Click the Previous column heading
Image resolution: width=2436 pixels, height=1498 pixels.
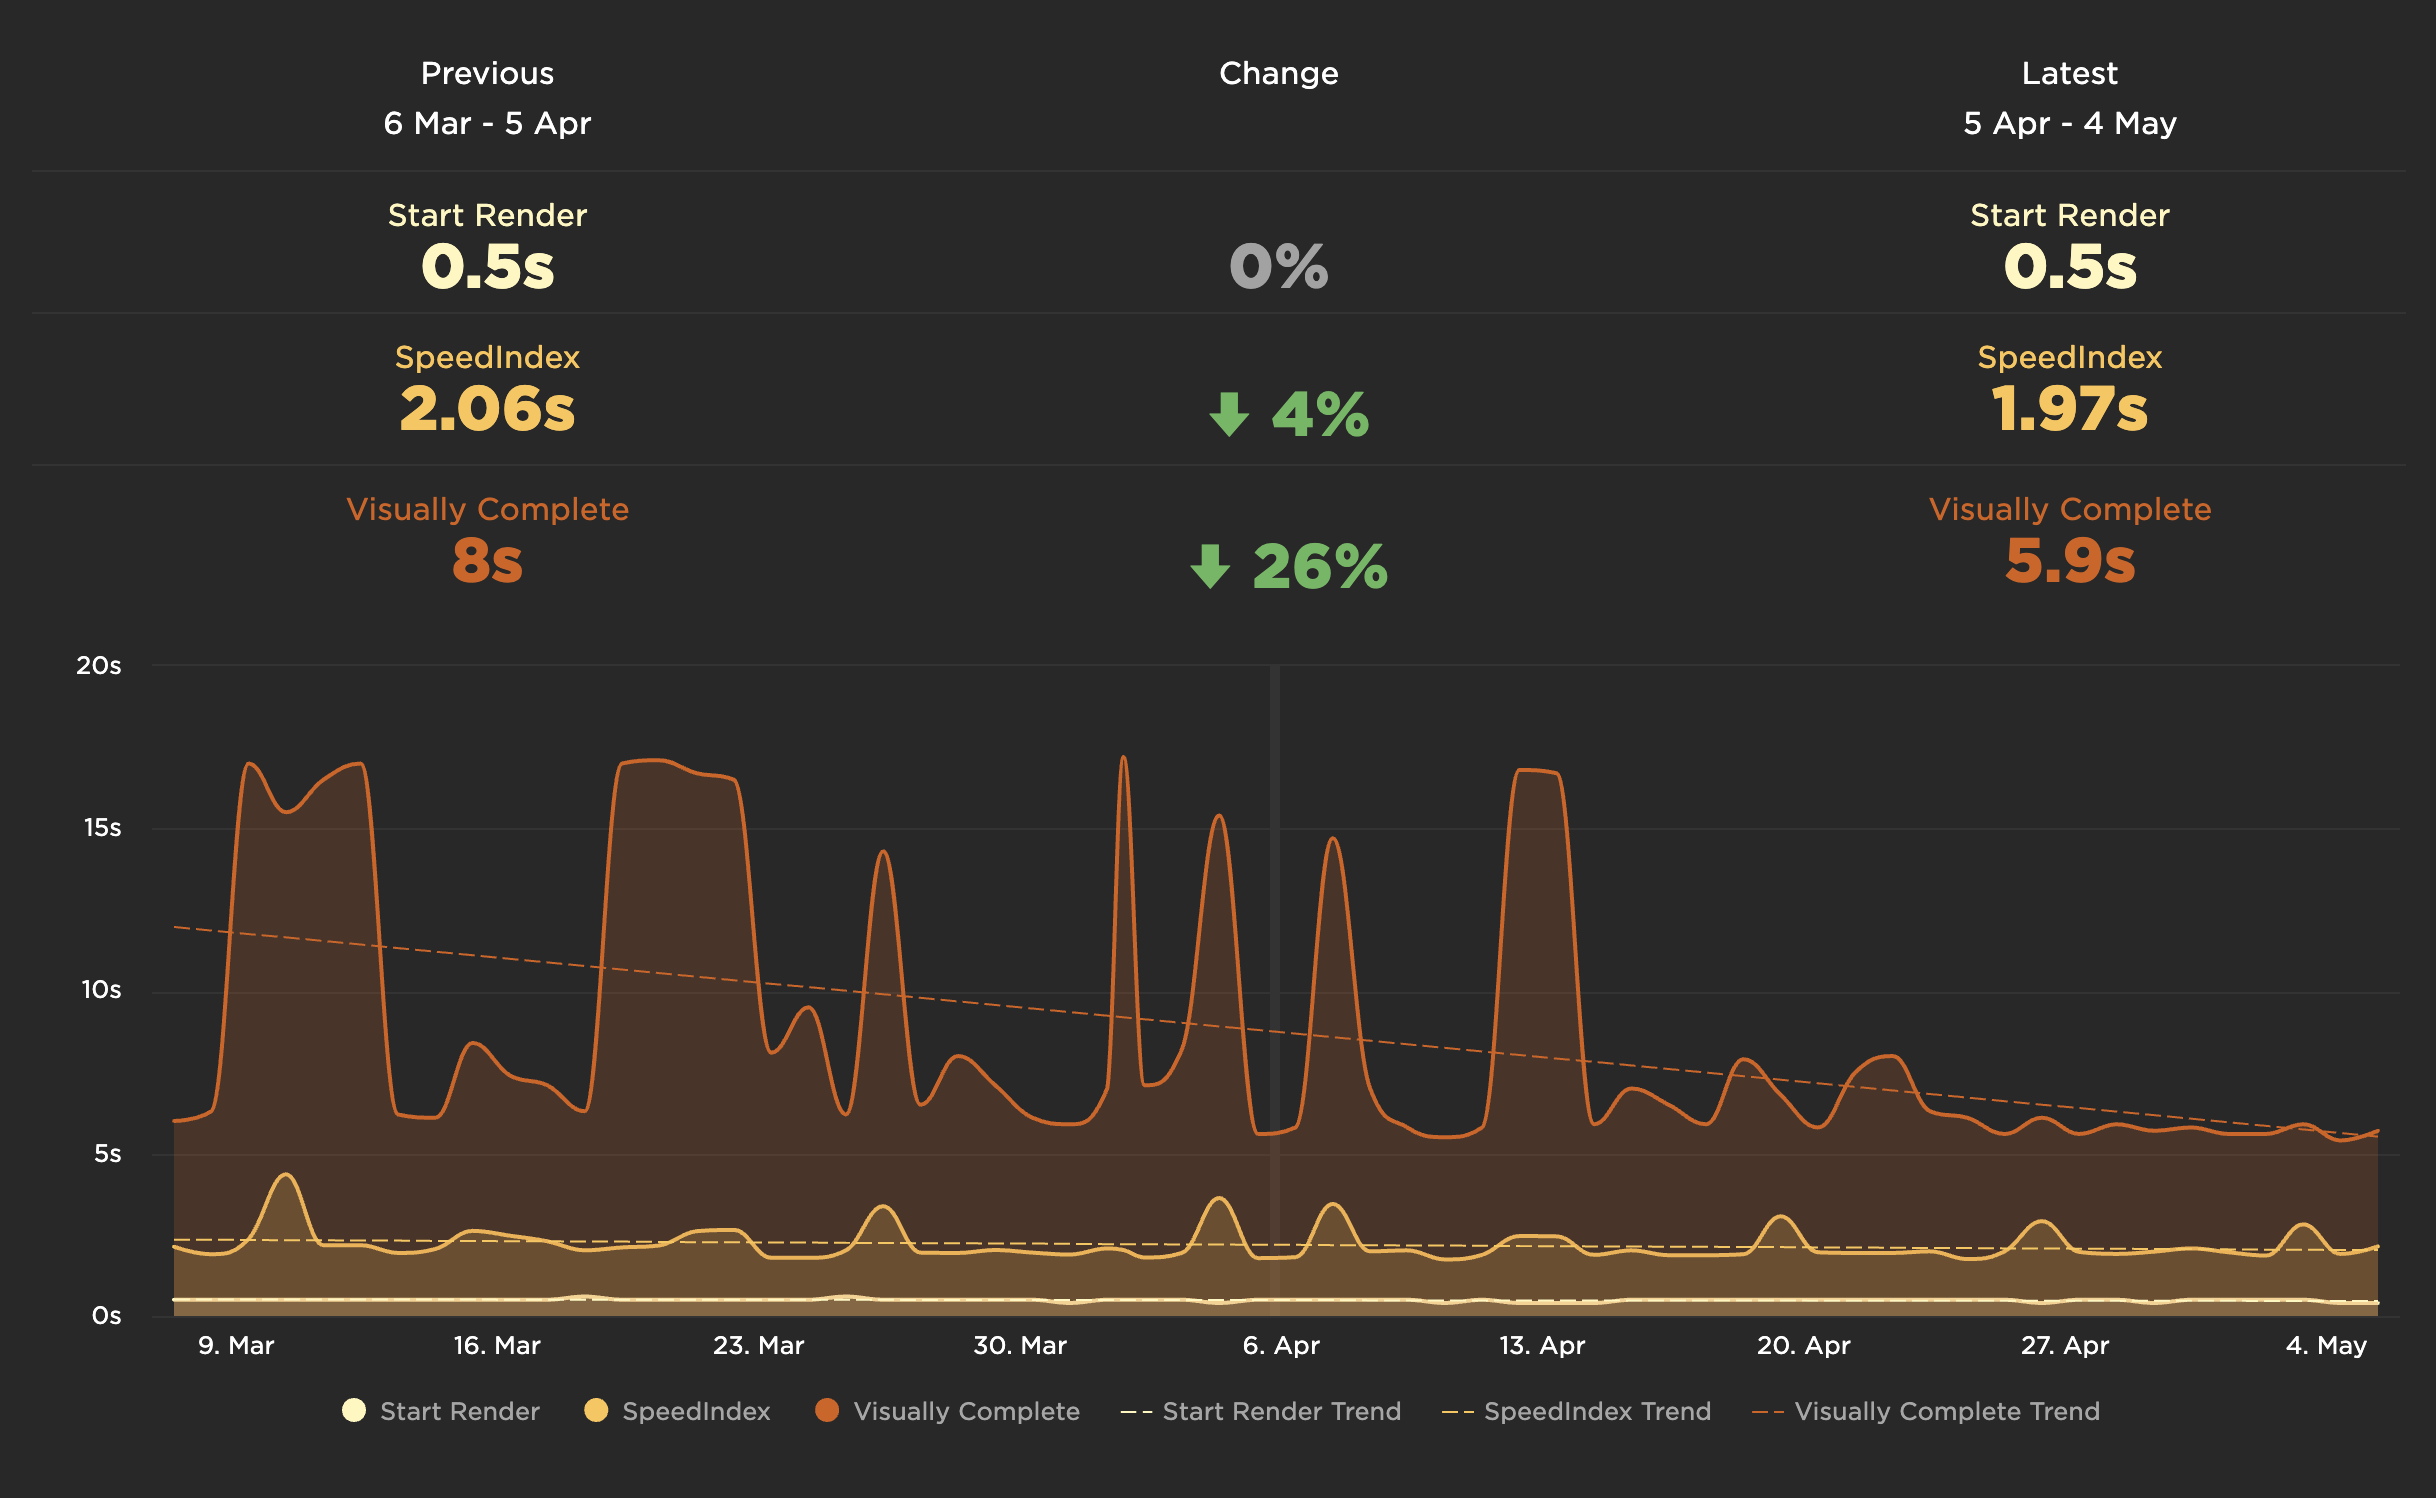point(487,73)
